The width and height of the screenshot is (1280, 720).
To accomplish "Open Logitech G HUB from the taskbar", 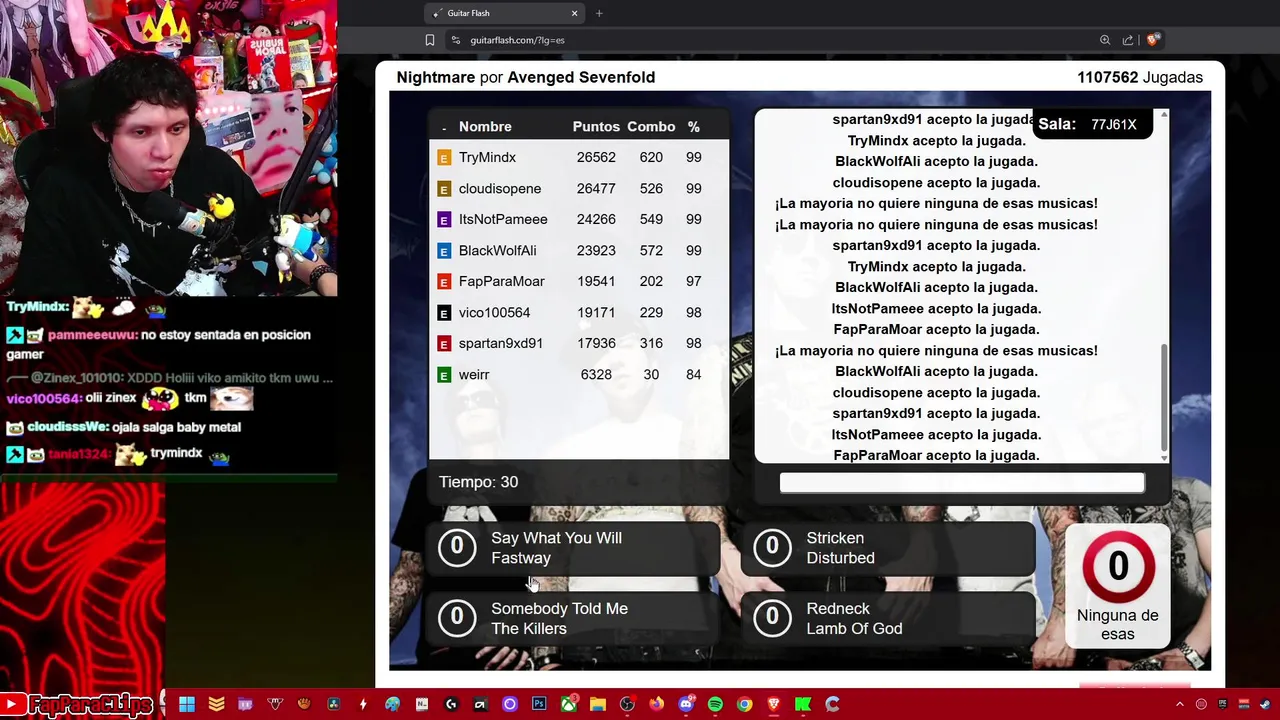I will (x=451, y=704).
